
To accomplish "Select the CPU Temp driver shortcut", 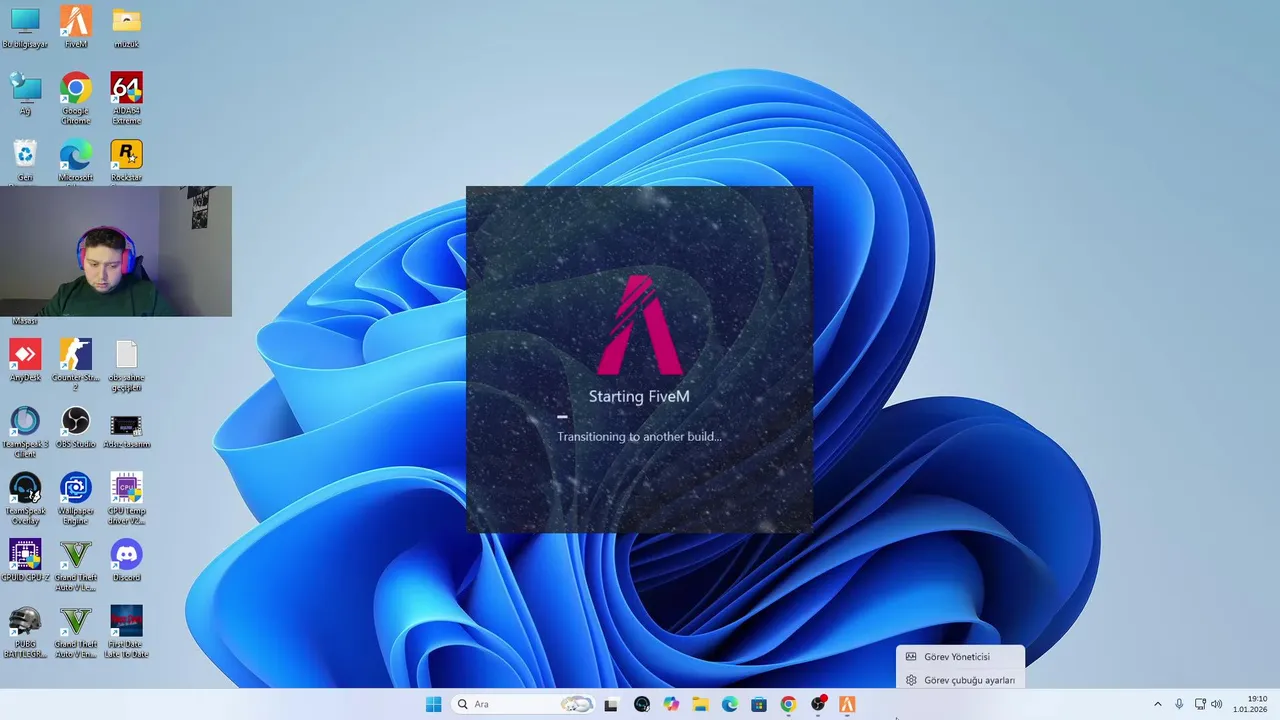I will [126, 499].
